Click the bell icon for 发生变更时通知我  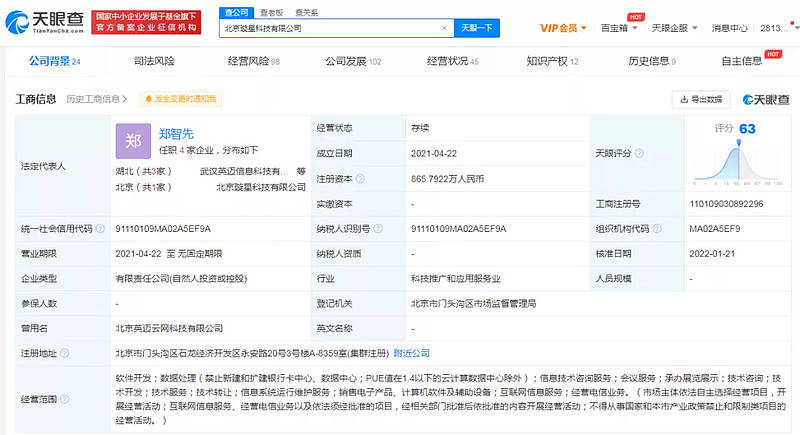click(148, 99)
